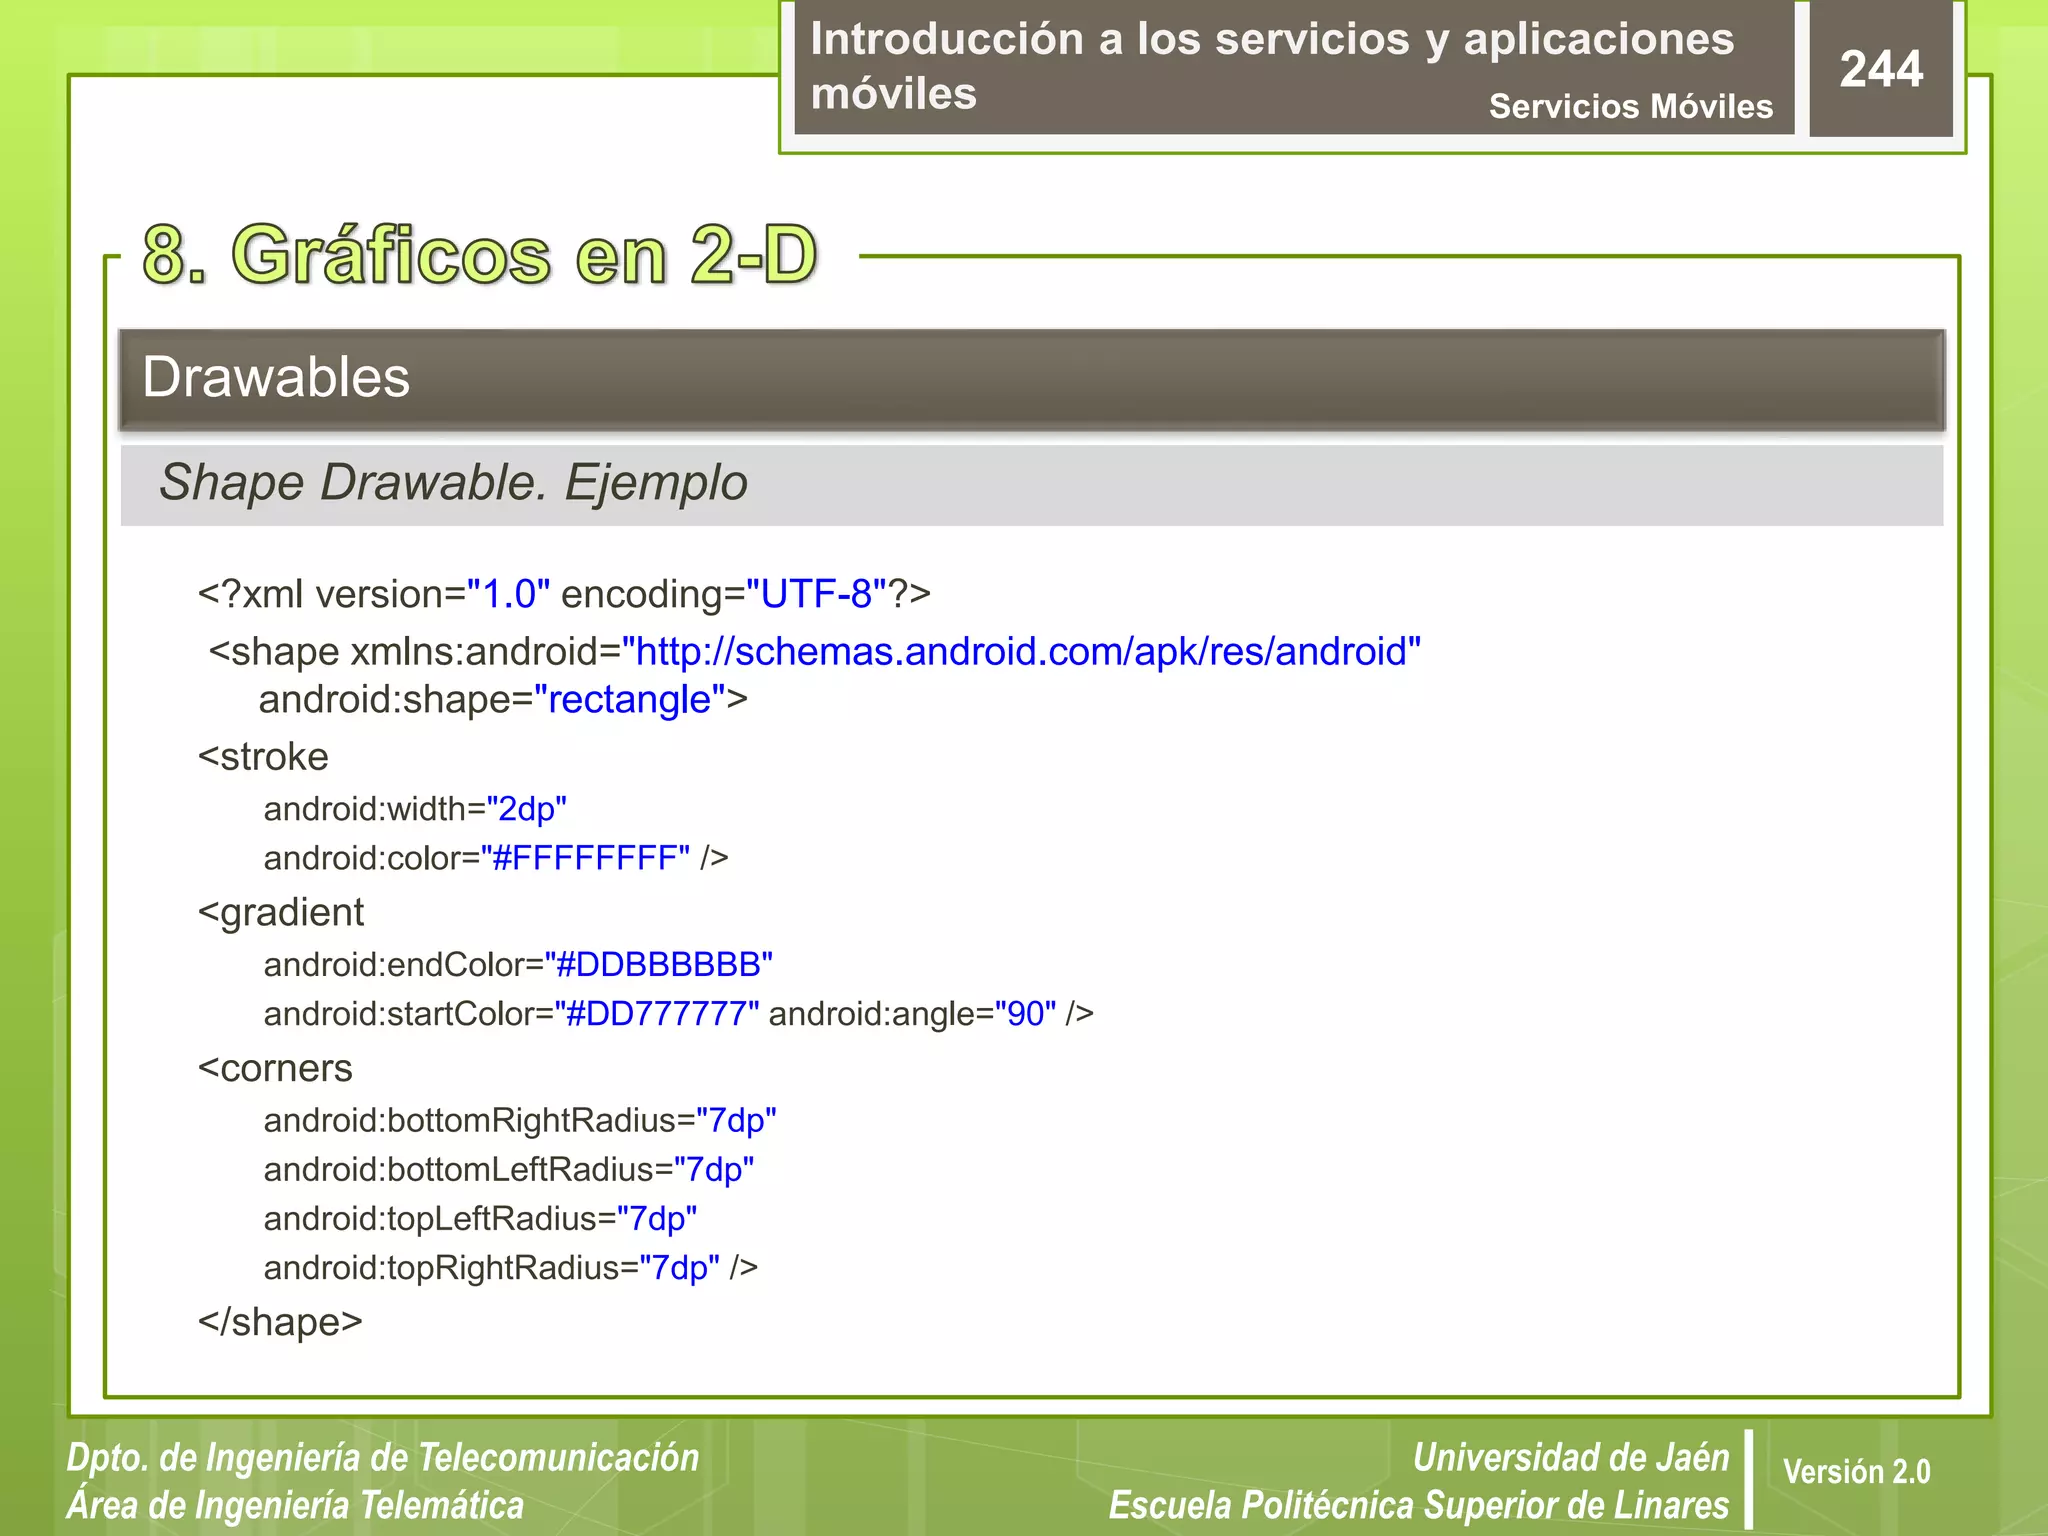Select the header 'Introducción a los servicios y aplicaciones móviles'
The image size is (2048, 1536).
(x=1272, y=66)
